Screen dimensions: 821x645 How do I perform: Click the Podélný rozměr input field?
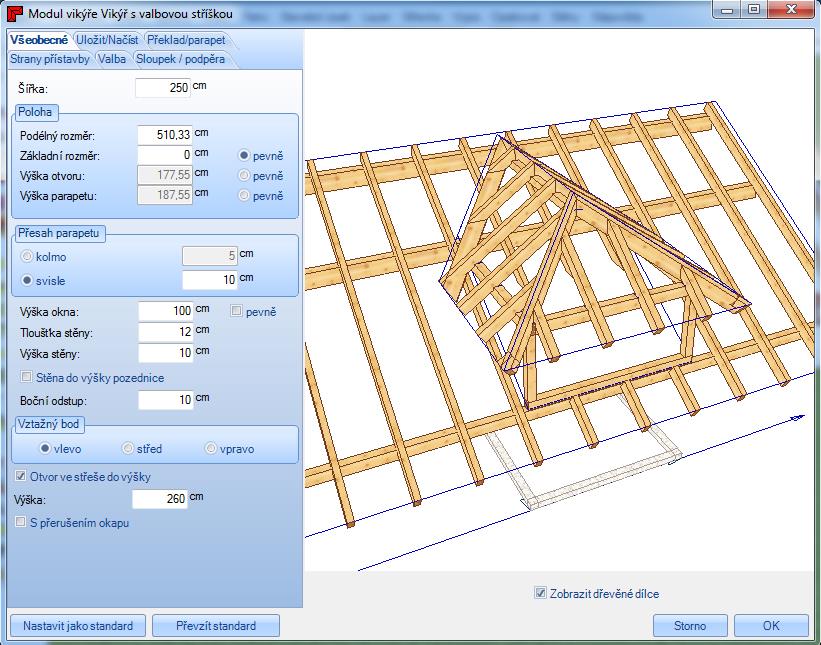click(x=165, y=135)
